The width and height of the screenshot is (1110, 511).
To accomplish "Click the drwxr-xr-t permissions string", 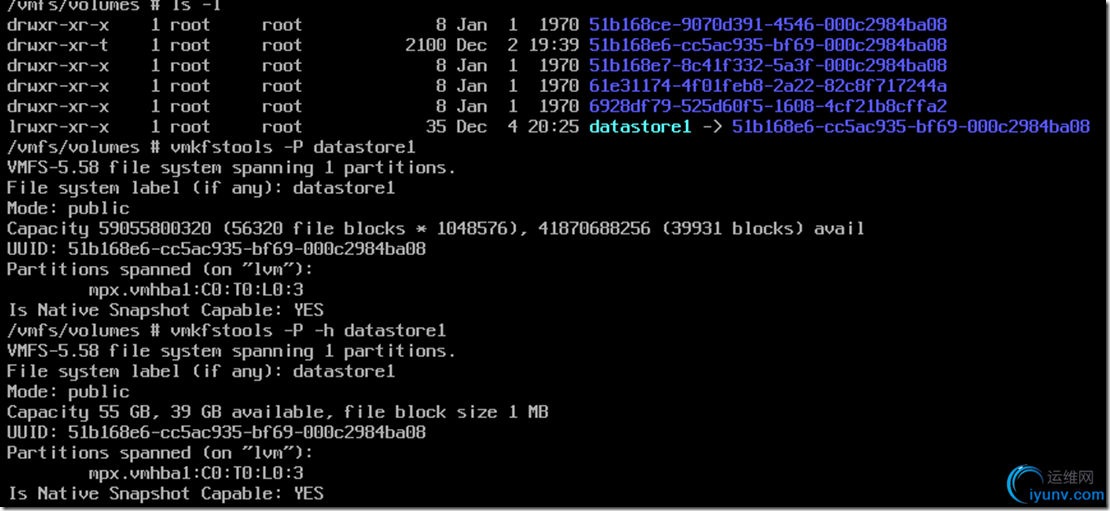I will coord(58,45).
